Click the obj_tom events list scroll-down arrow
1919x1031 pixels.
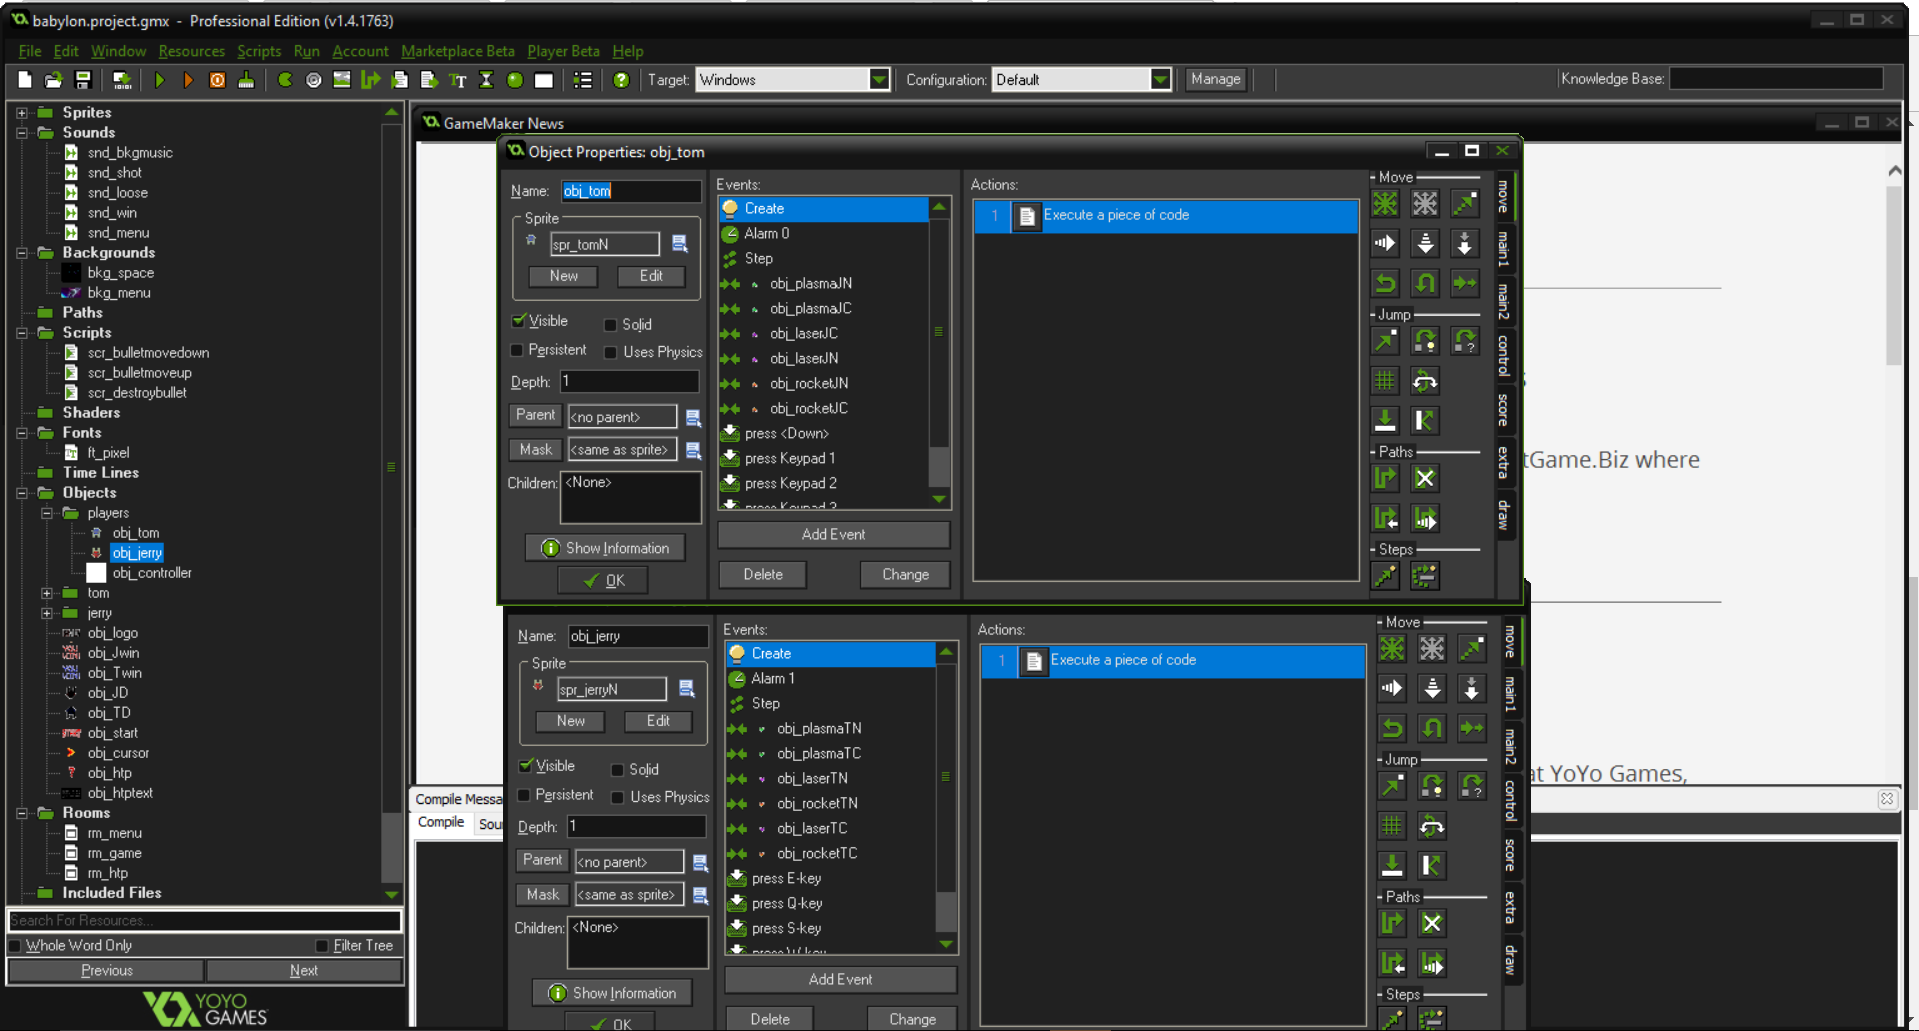(938, 499)
